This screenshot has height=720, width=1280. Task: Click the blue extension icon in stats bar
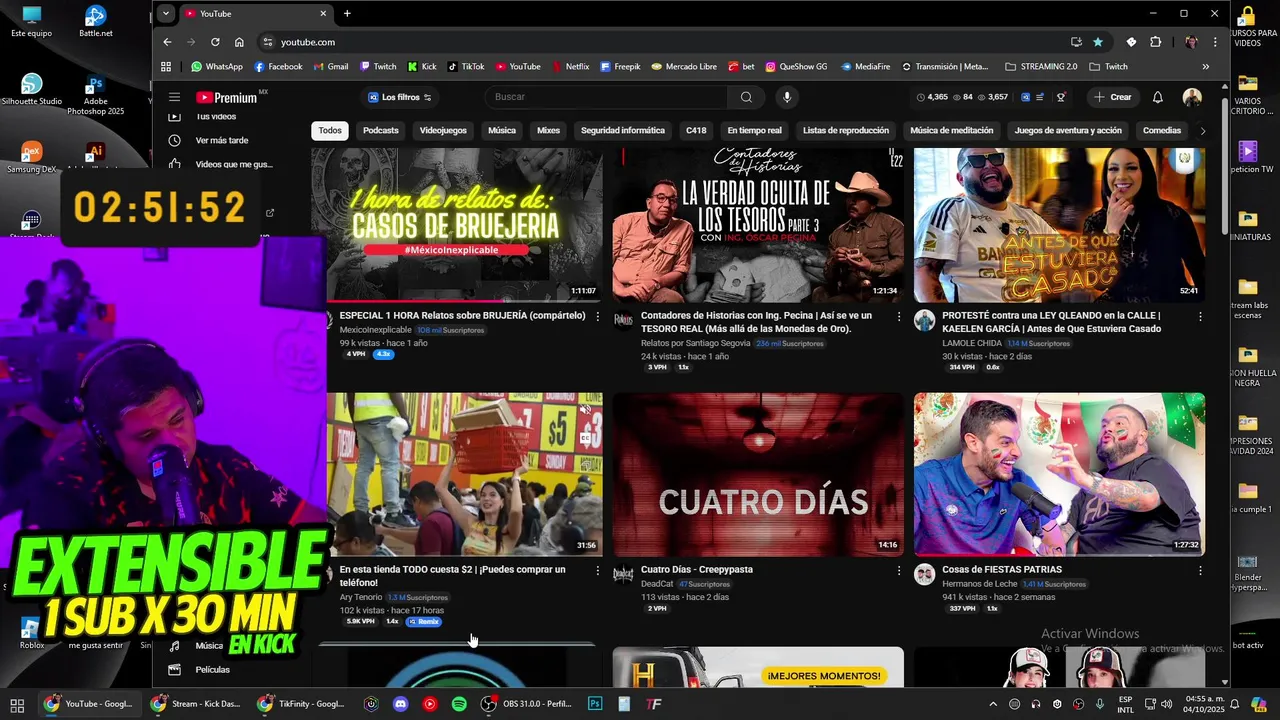point(1026,97)
